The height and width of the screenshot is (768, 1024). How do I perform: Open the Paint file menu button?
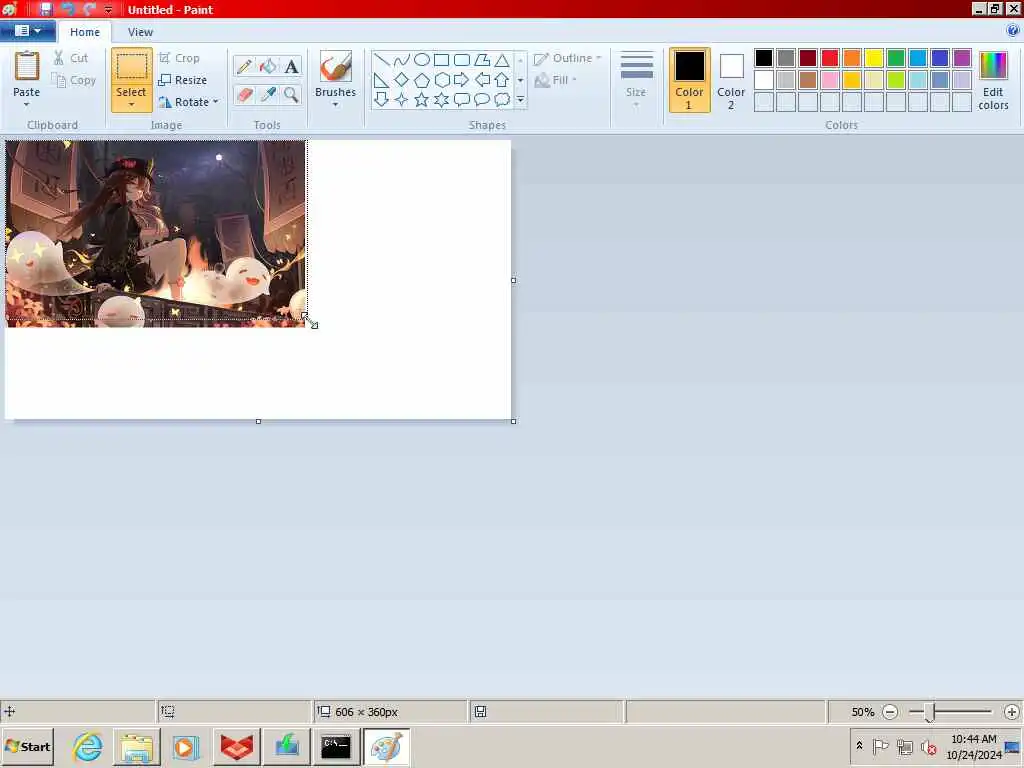pyautogui.click(x=27, y=31)
